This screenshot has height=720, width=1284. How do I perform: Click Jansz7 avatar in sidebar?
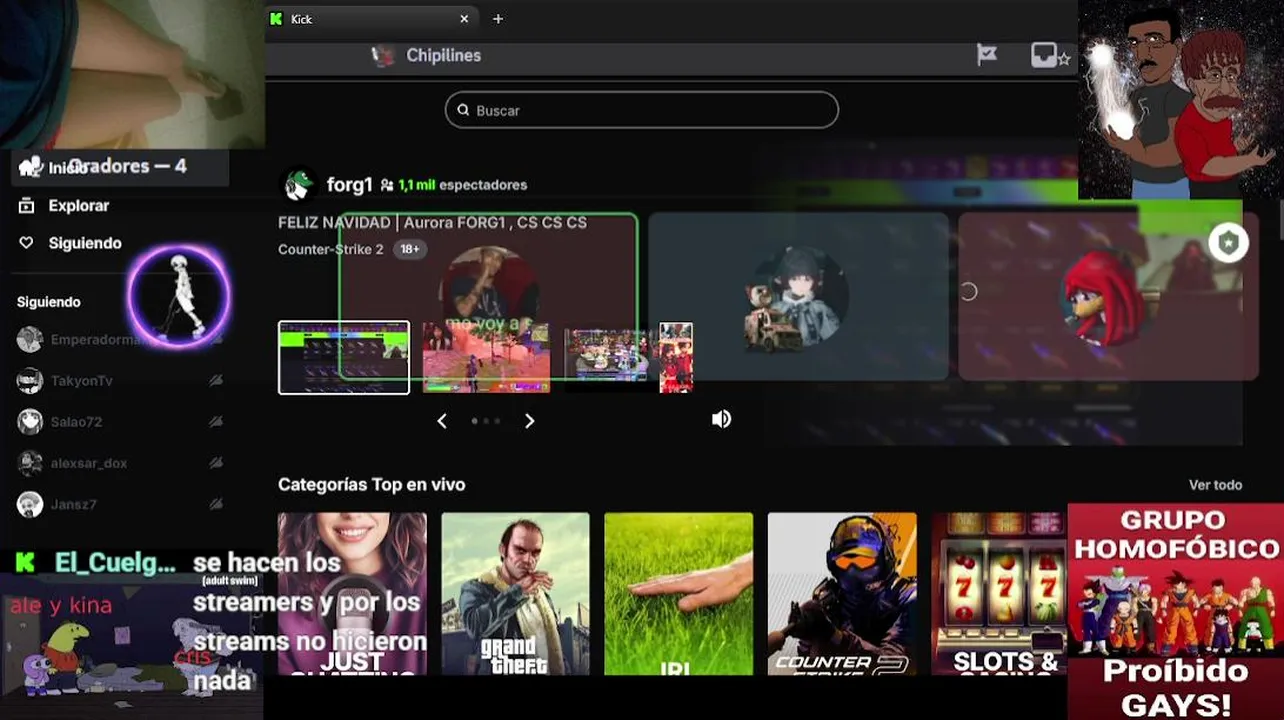30,504
